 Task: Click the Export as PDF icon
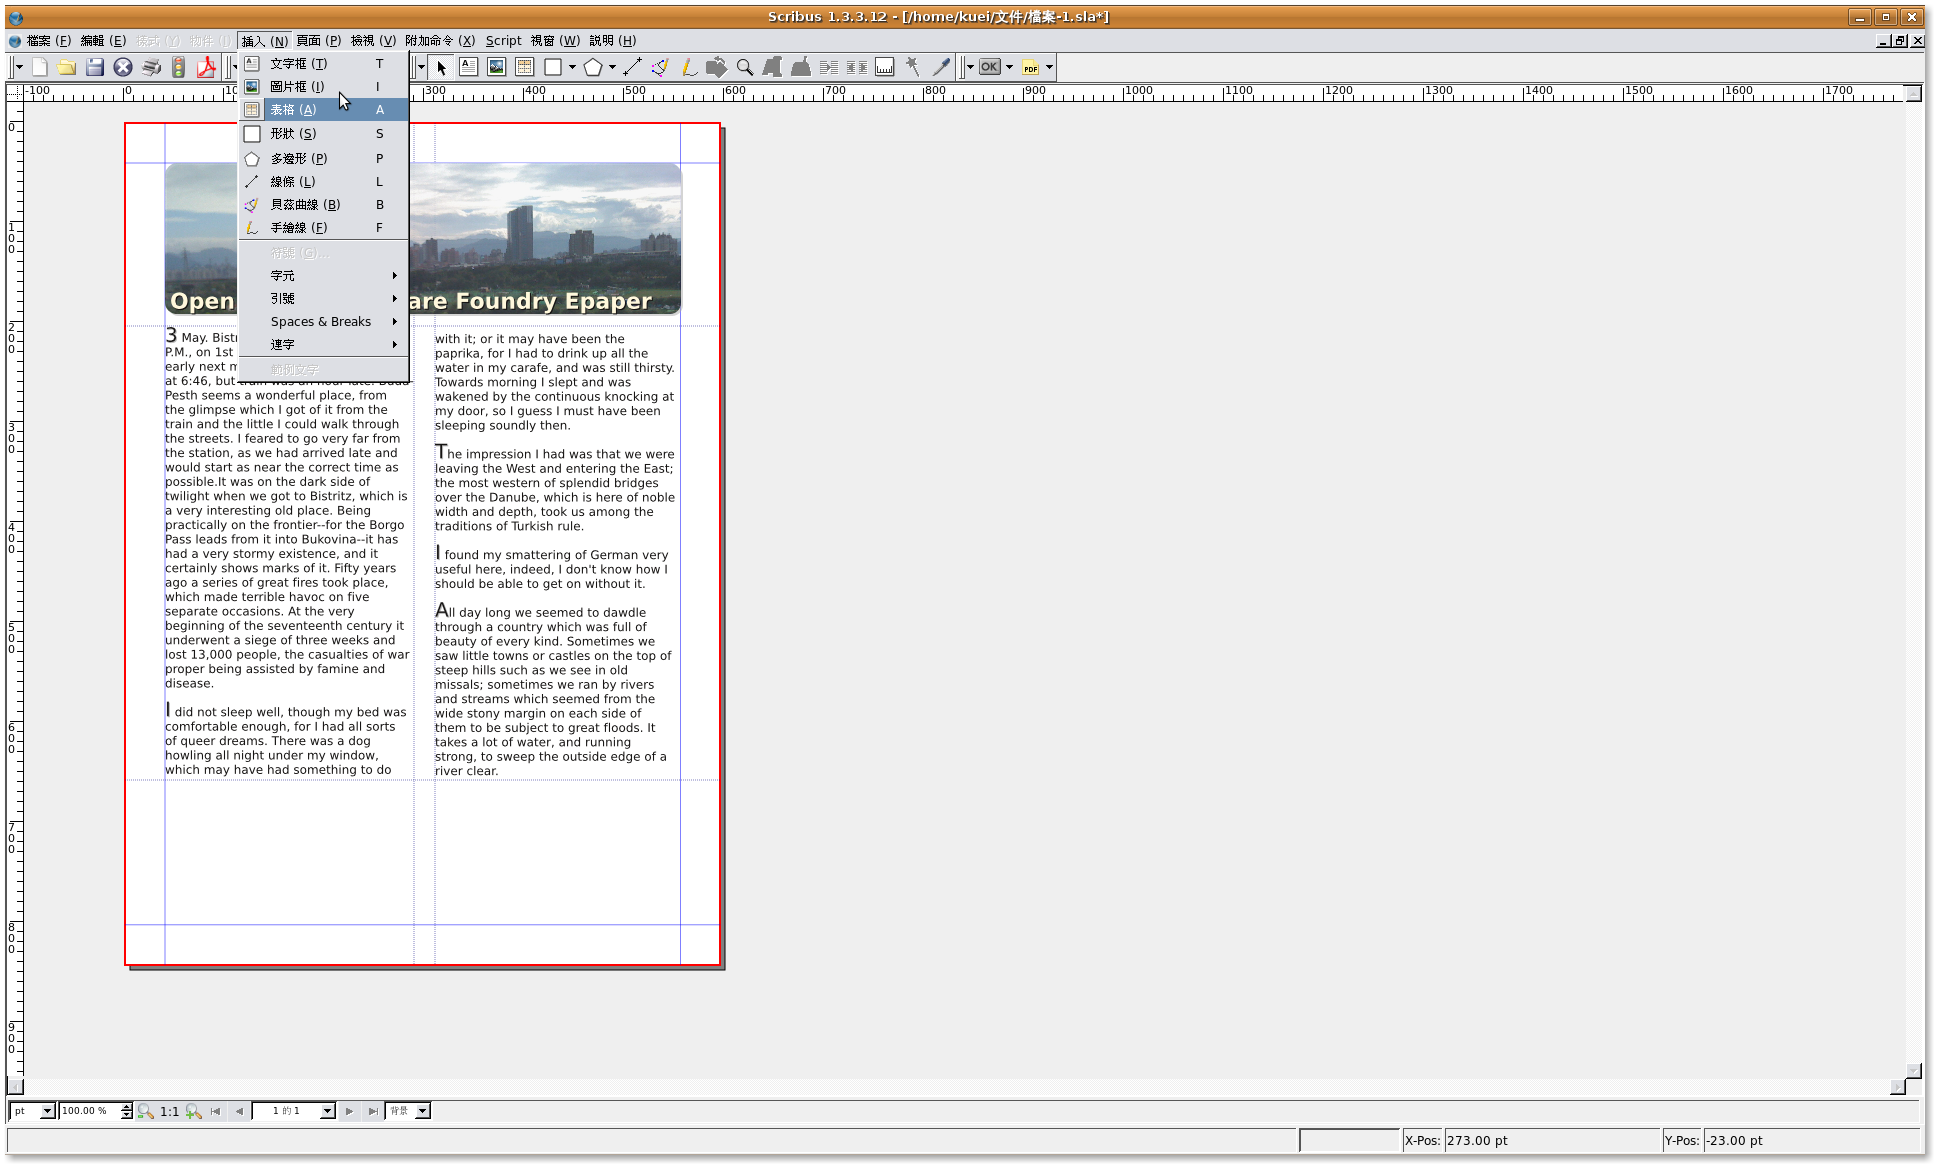[x=206, y=67]
